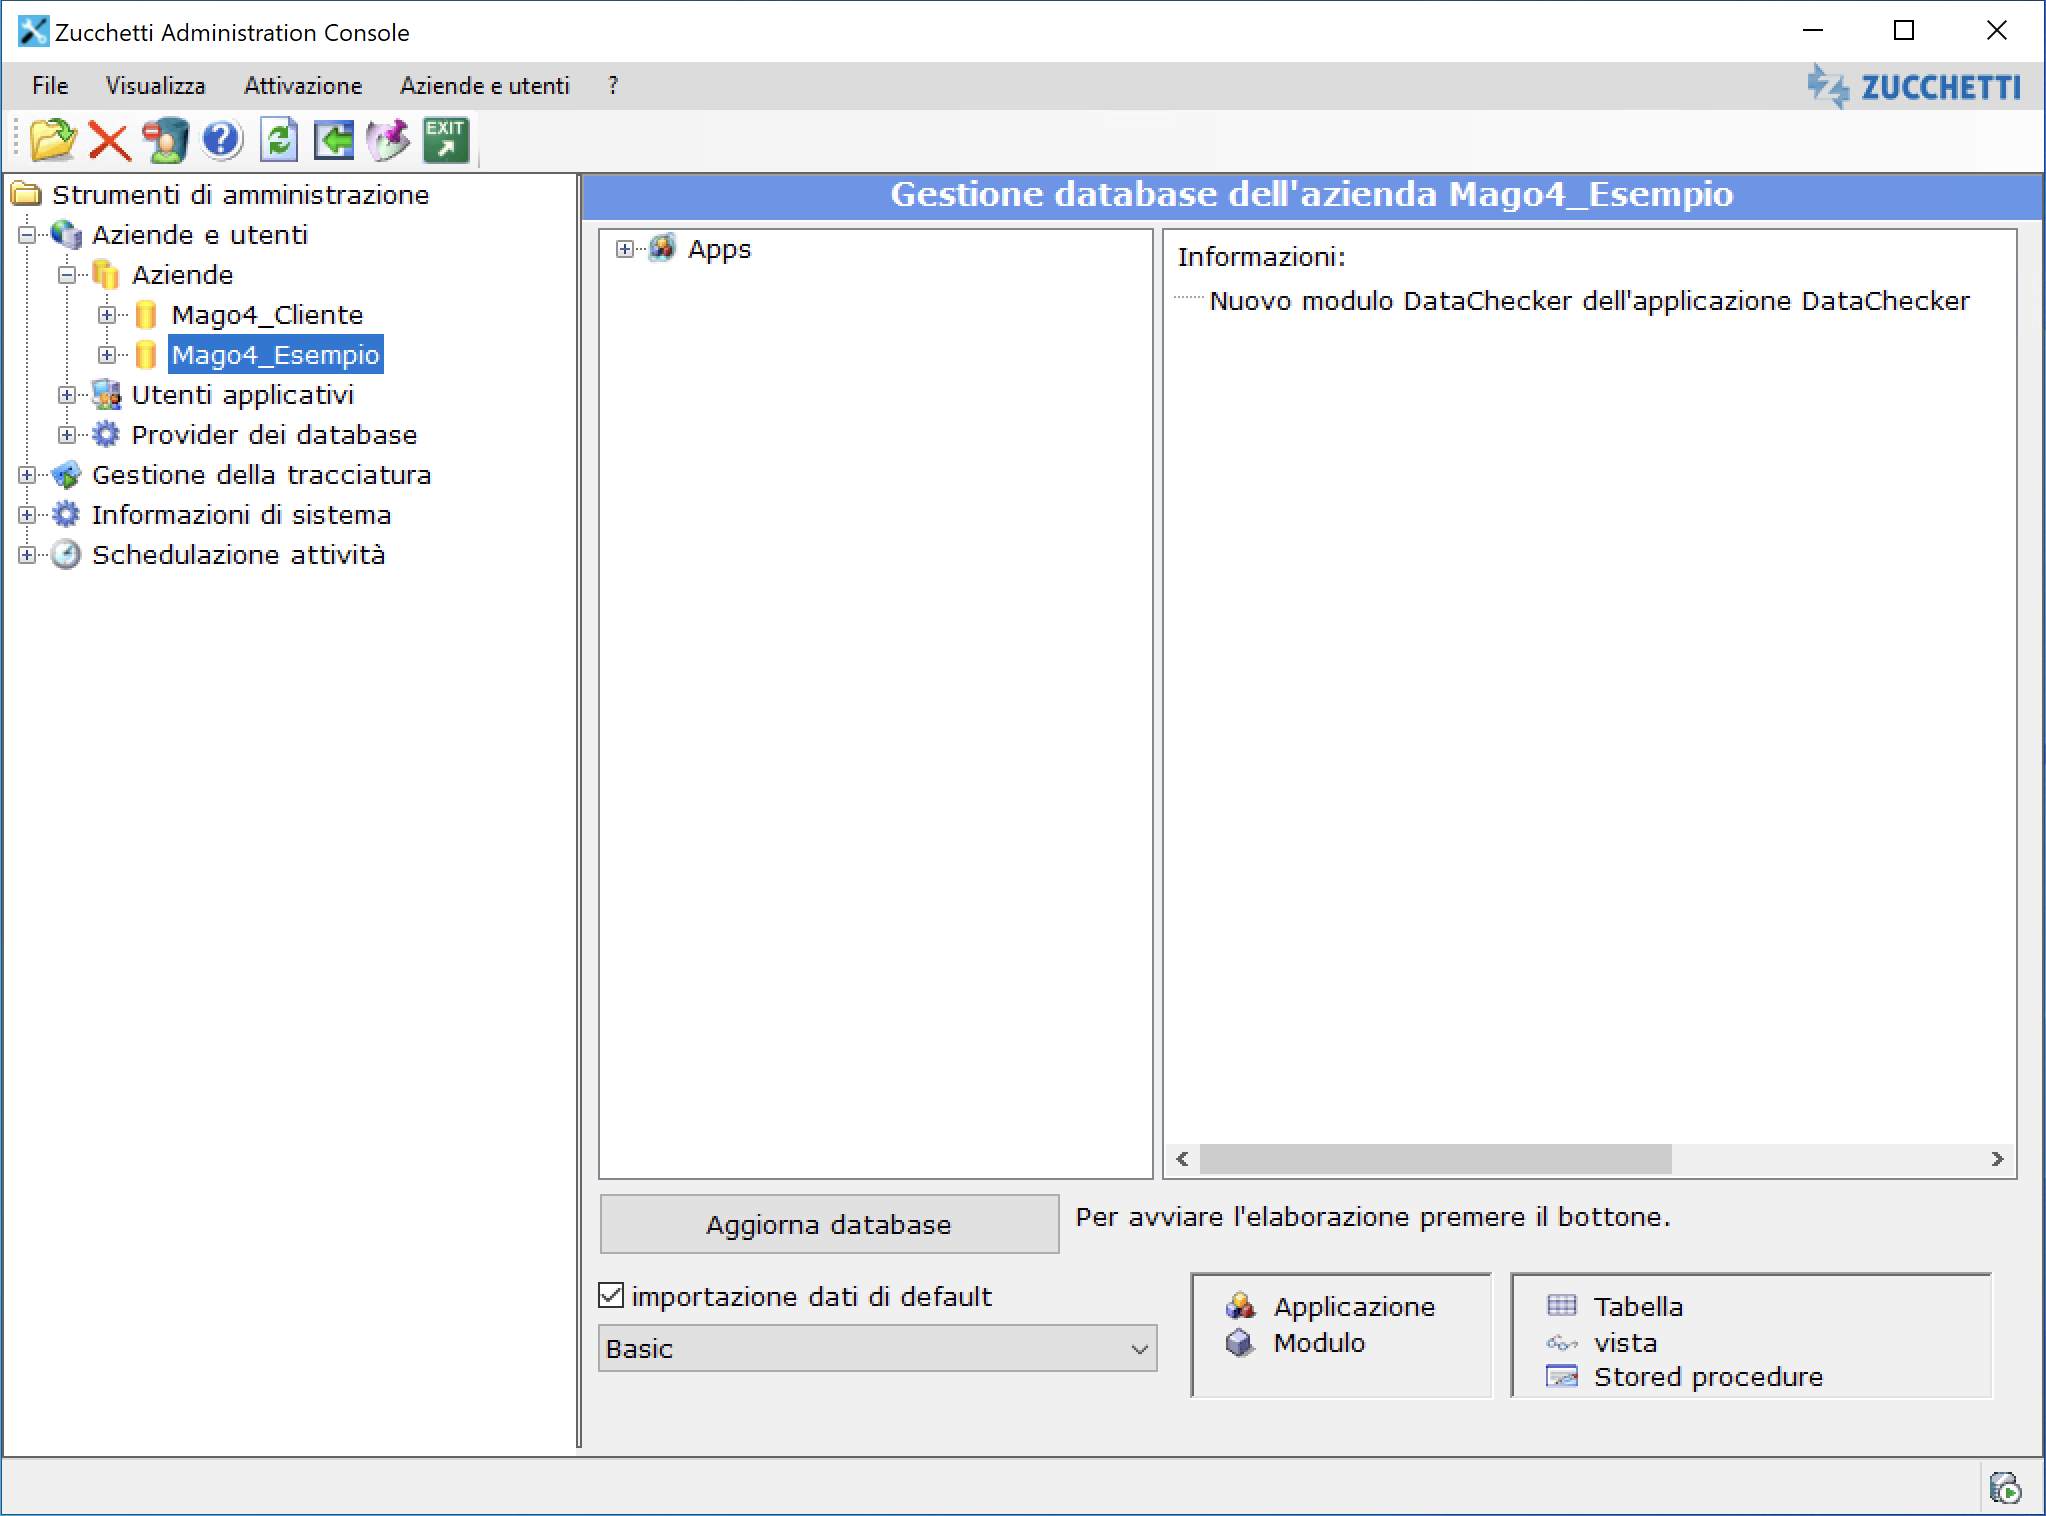Click the user-with-database toolbar icon
This screenshot has width=2046, height=1516.
(x=165, y=141)
